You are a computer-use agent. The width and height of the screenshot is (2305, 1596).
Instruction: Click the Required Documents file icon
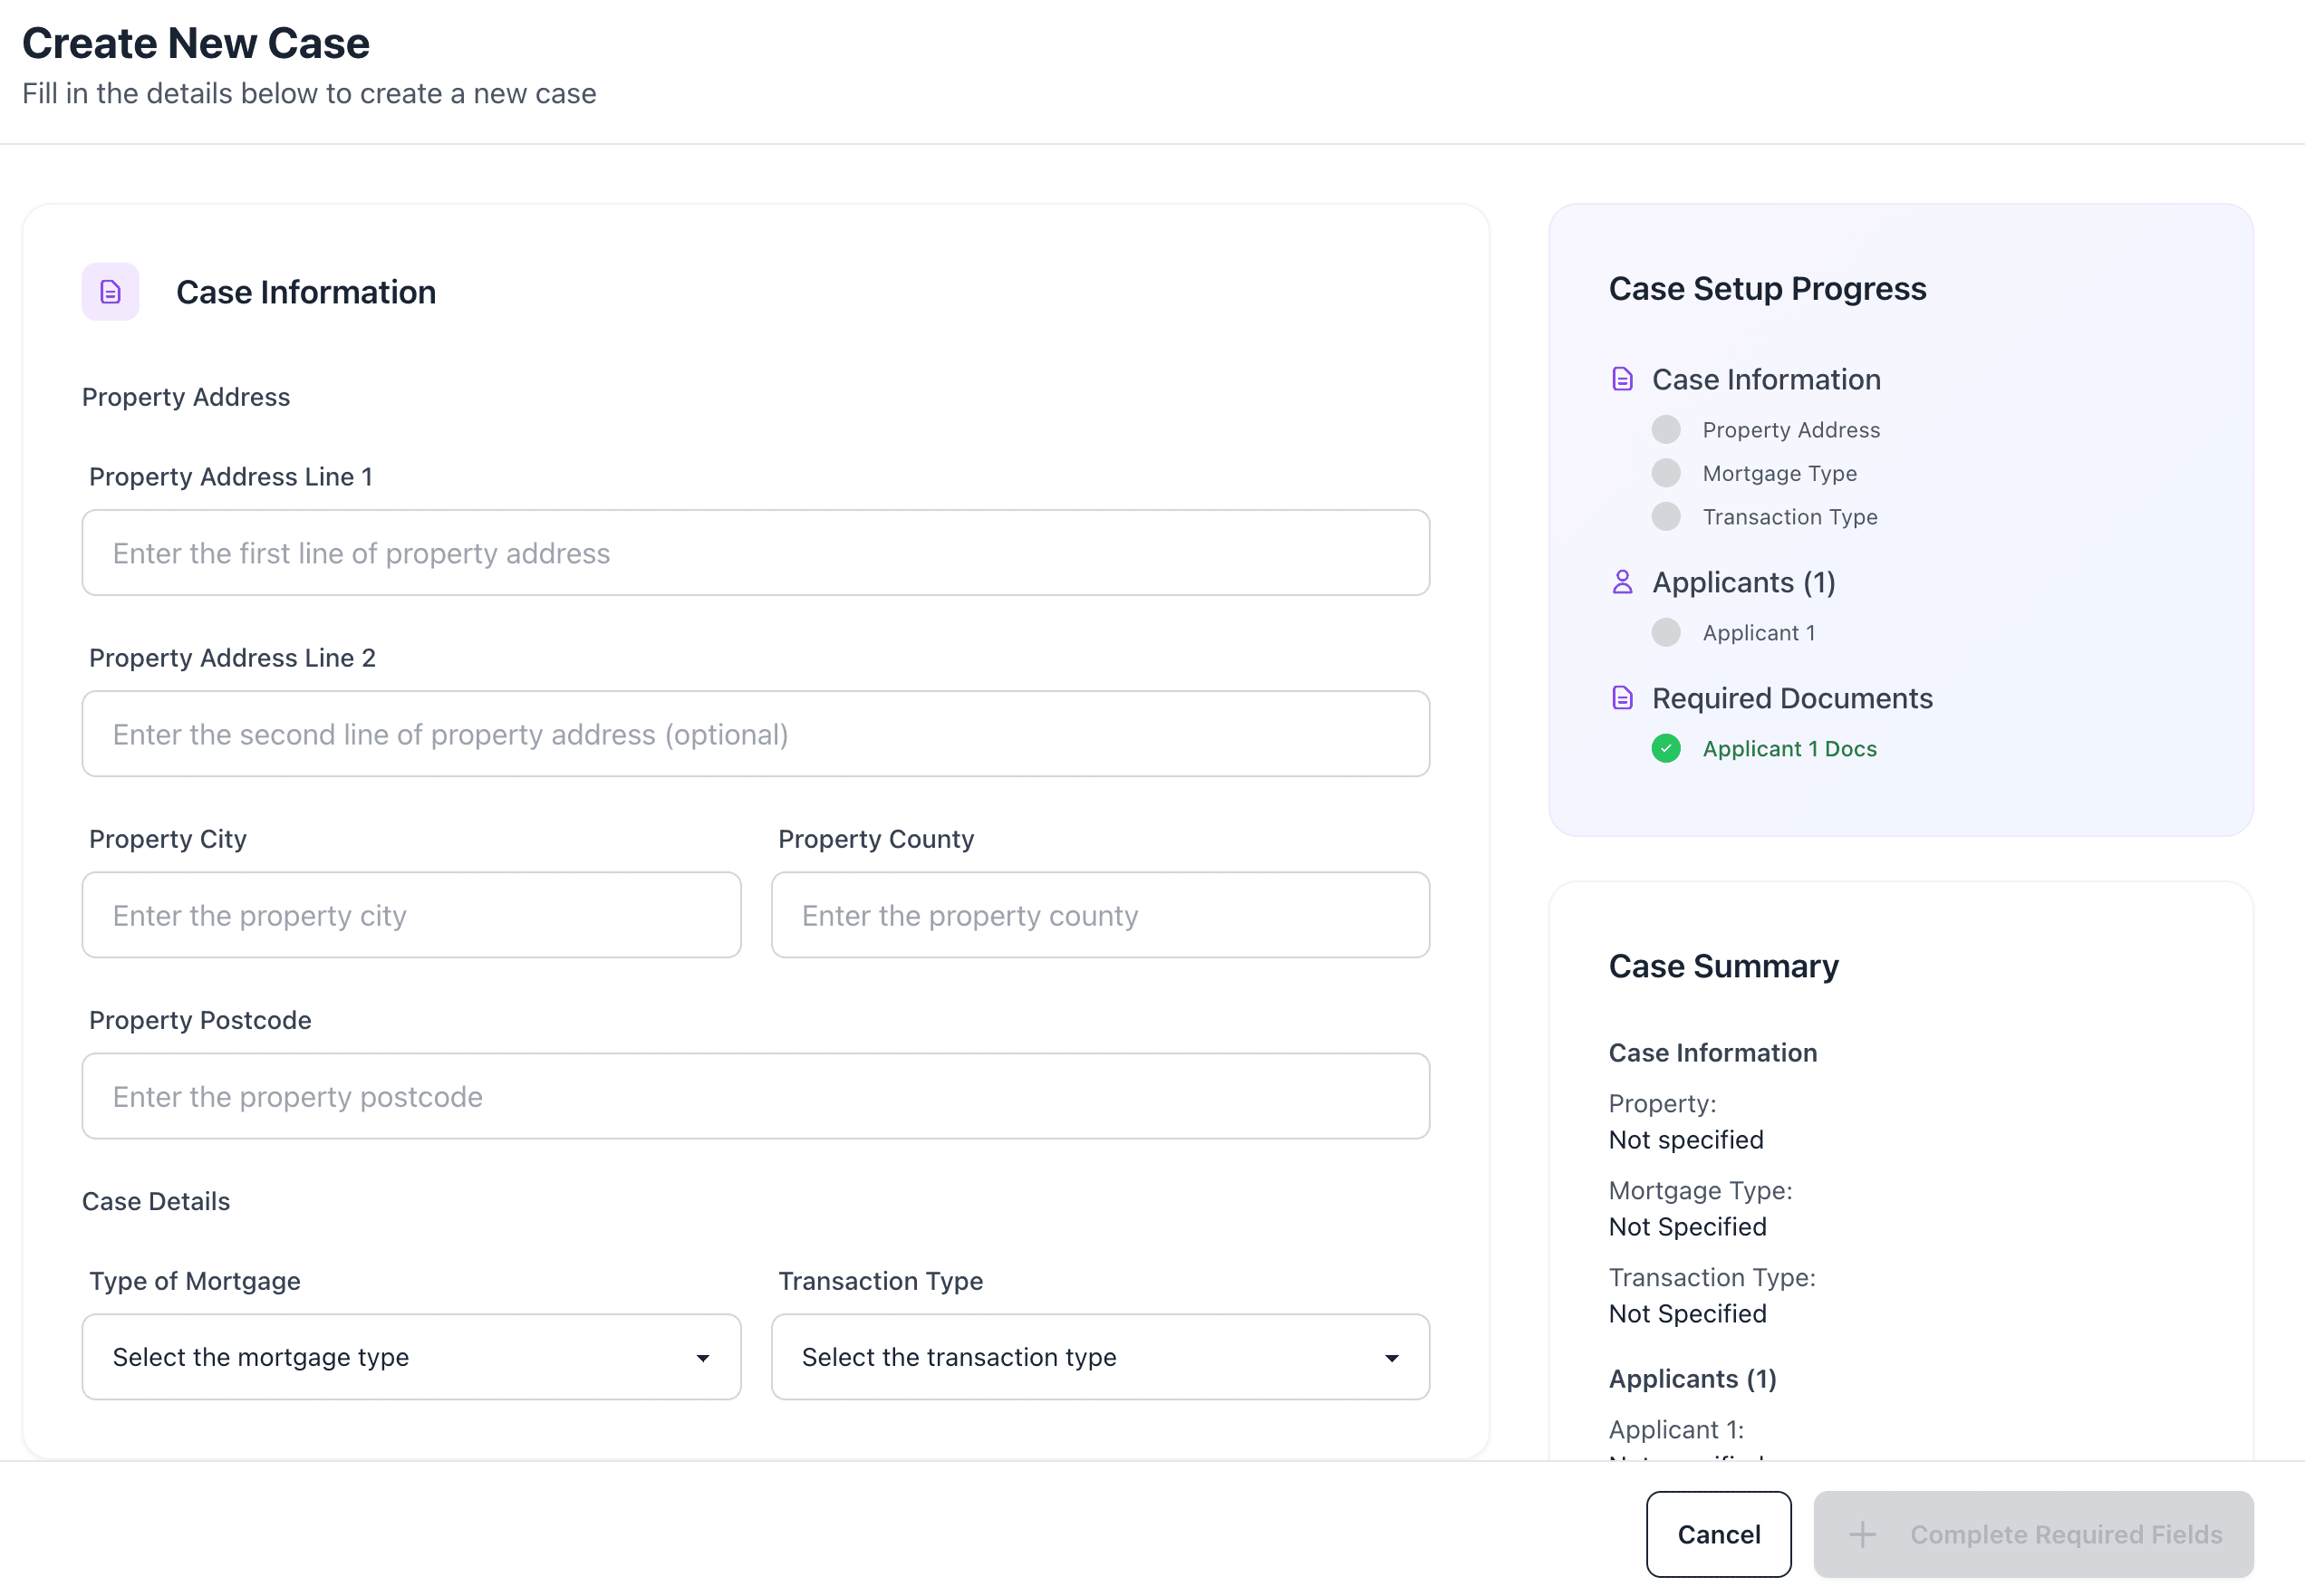(x=1622, y=698)
